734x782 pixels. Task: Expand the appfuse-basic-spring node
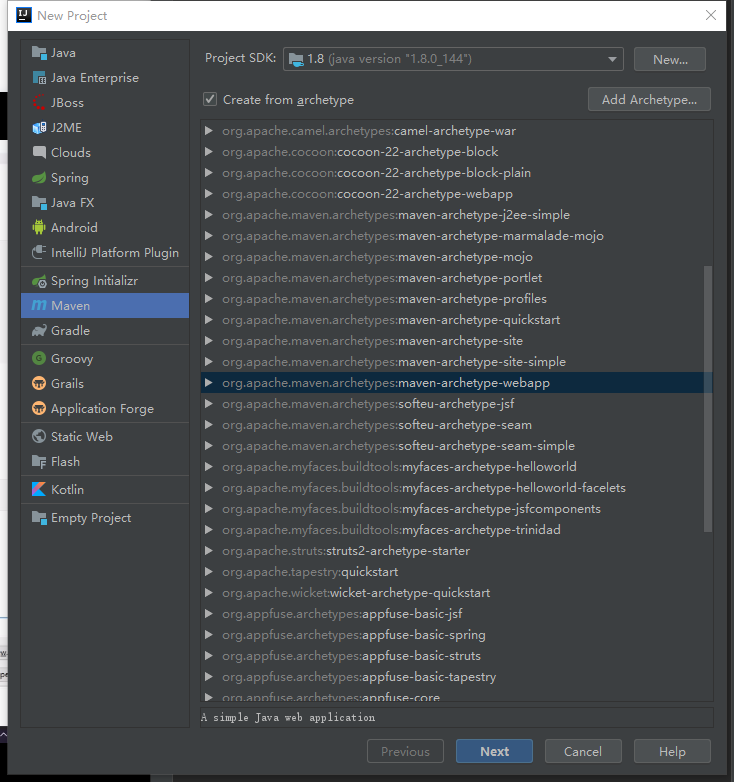(x=209, y=634)
